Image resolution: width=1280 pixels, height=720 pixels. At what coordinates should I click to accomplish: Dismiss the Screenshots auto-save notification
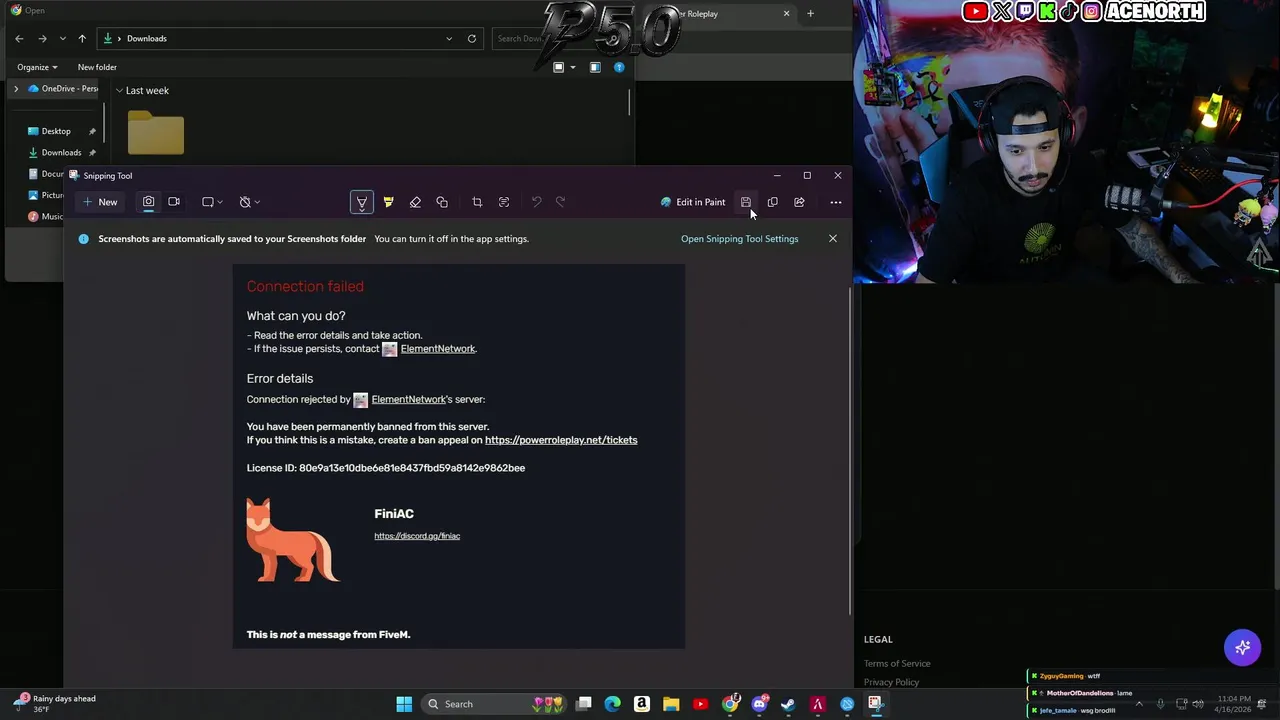[832, 239]
